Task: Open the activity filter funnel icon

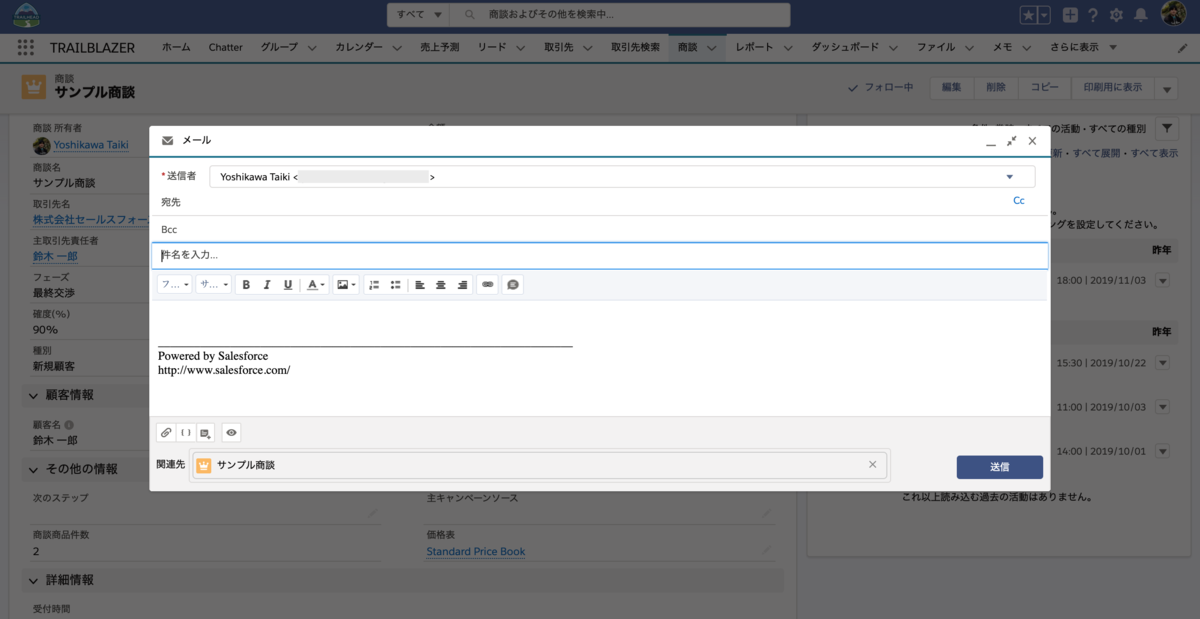Action: (x=1167, y=129)
